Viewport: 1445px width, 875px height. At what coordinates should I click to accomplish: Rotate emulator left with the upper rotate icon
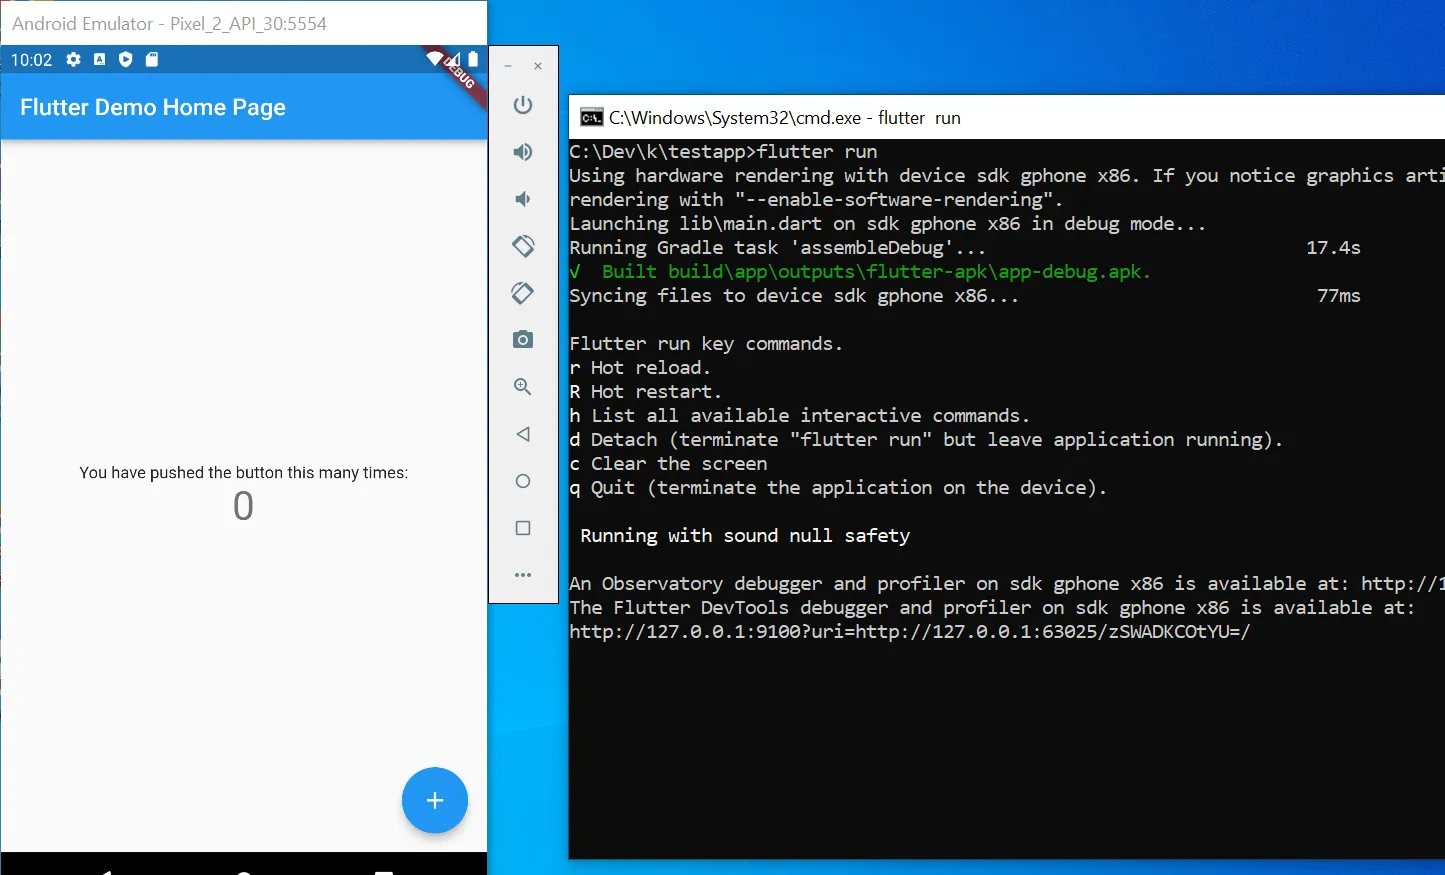pyautogui.click(x=523, y=246)
